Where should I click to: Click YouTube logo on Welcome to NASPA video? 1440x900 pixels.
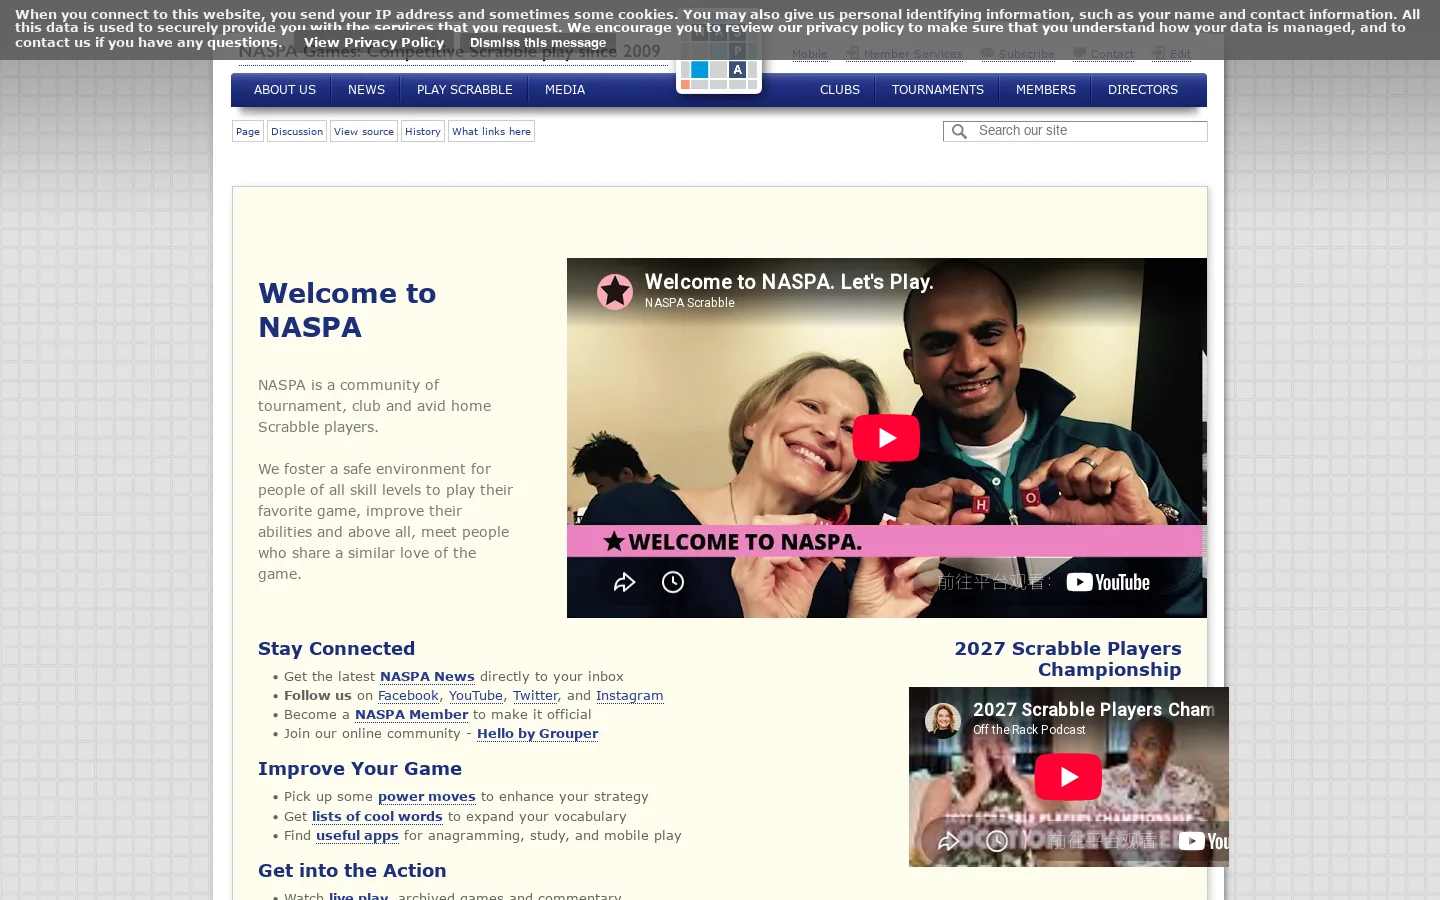(1108, 582)
